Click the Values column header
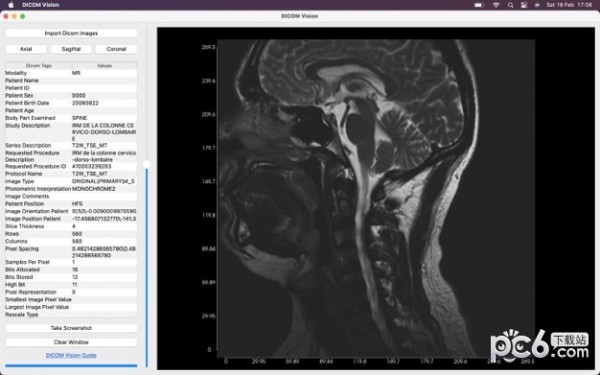The width and height of the screenshot is (600, 375). (x=104, y=66)
